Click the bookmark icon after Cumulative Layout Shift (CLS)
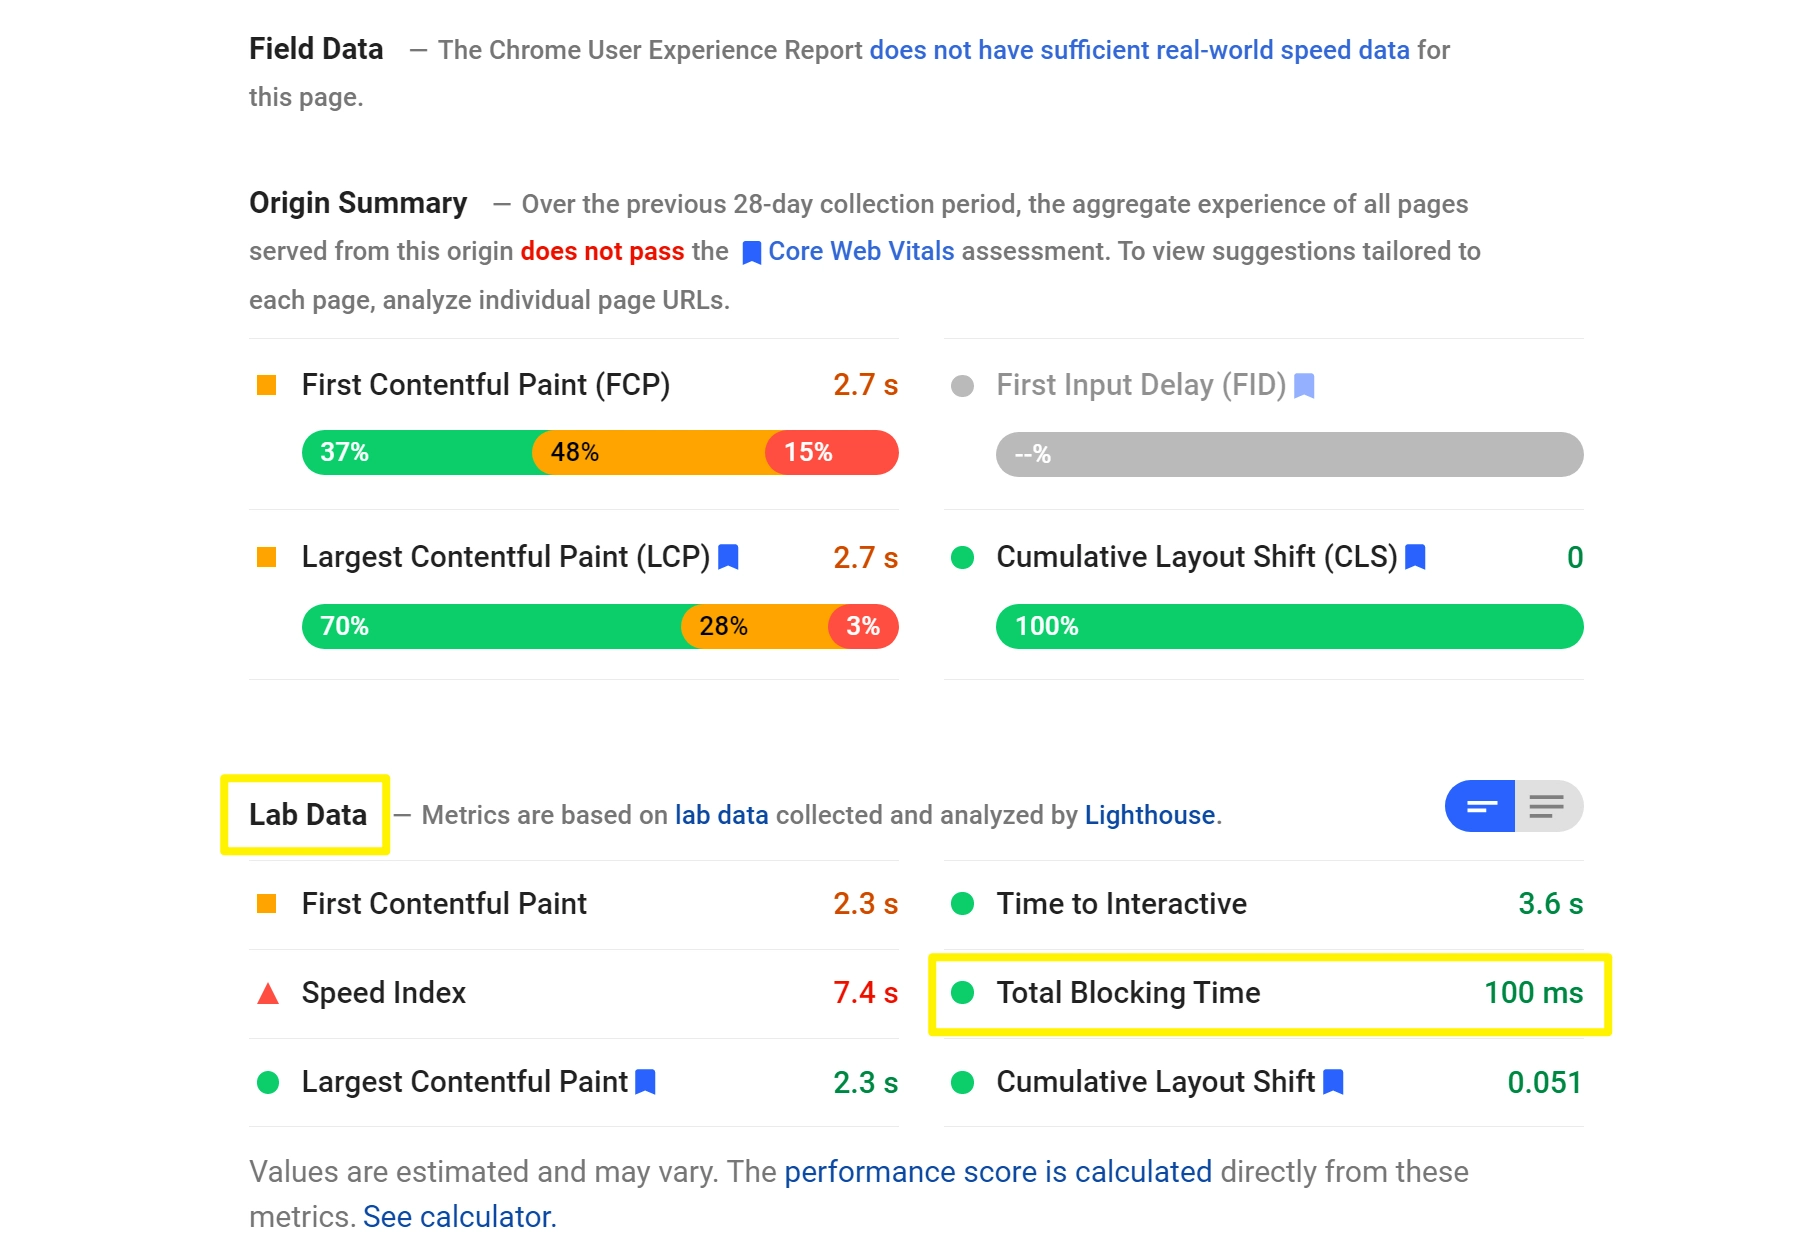 pos(1415,557)
